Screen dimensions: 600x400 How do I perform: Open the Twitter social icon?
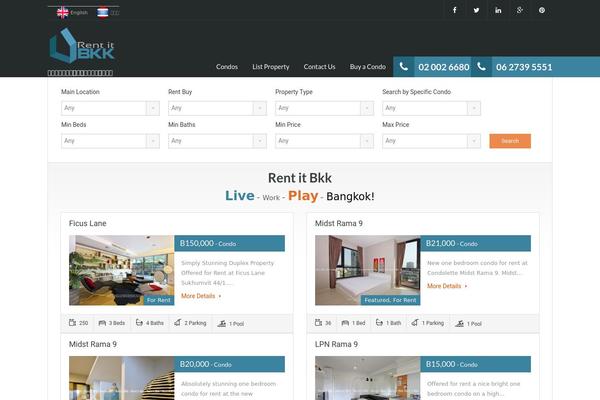click(x=476, y=10)
